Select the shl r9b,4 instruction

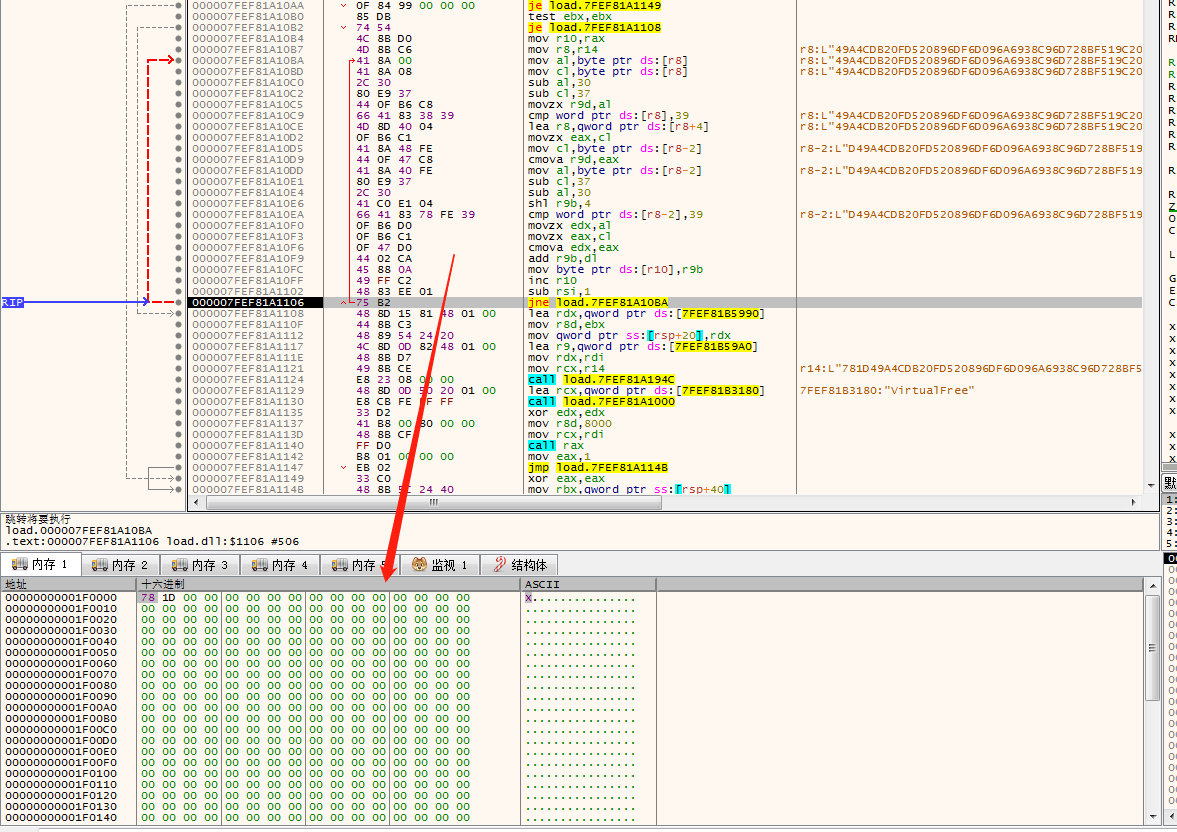point(559,203)
